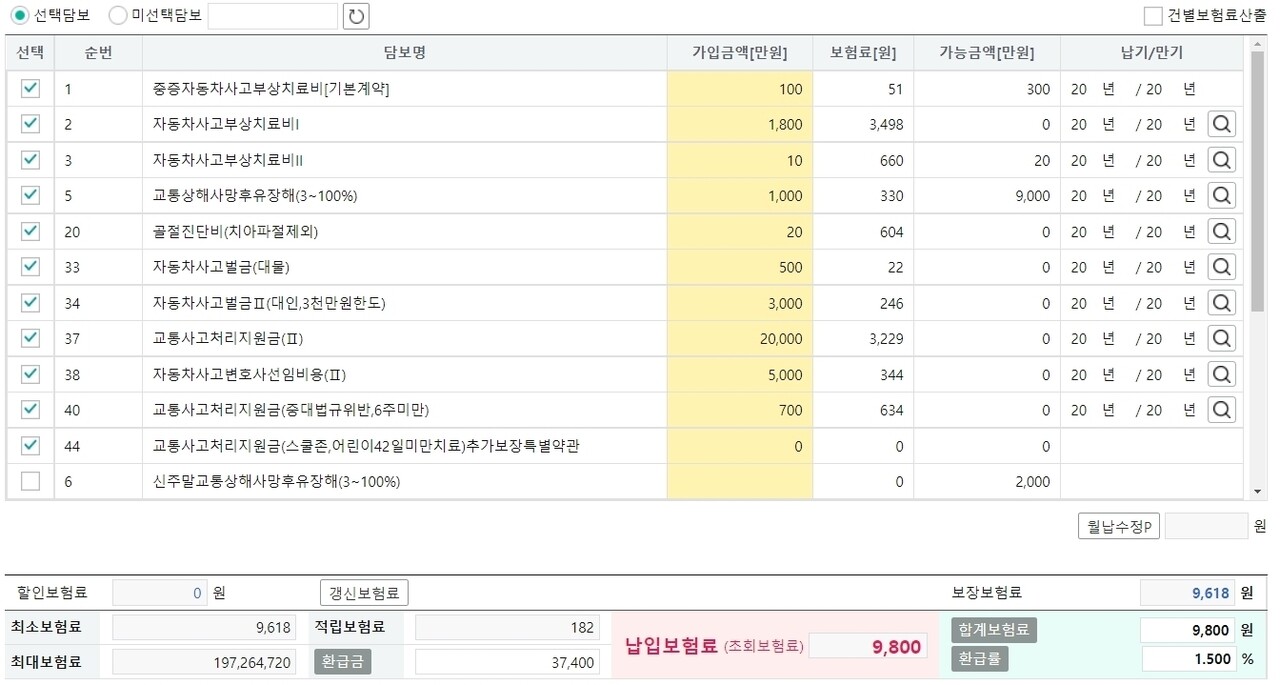Screen dimensions: 1280x685
Task: Open search for 자동차사고부상치료비II coverage
Action: click(1221, 159)
